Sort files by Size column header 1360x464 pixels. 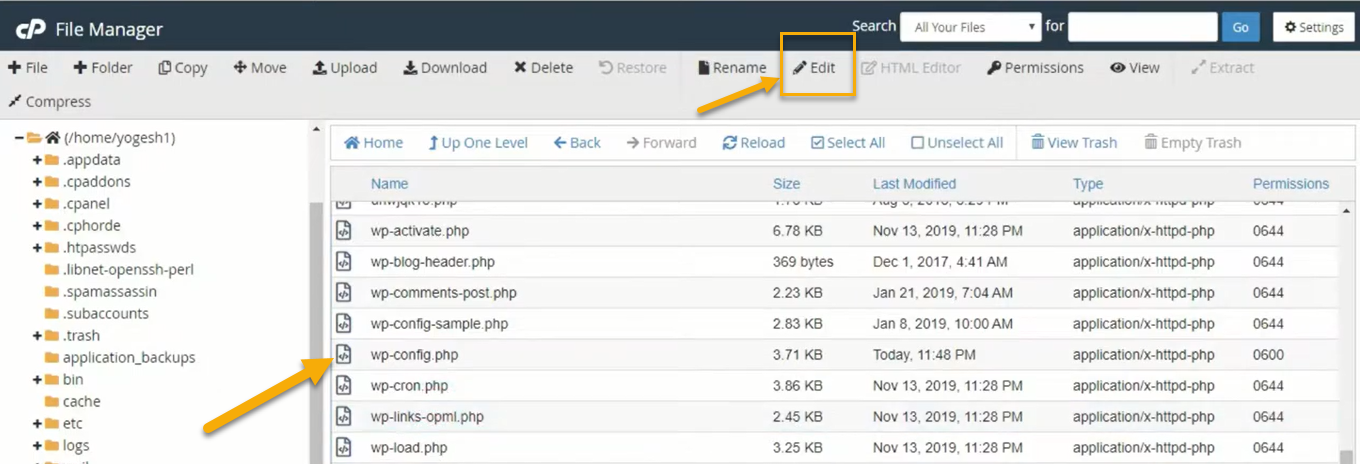[x=786, y=184]
